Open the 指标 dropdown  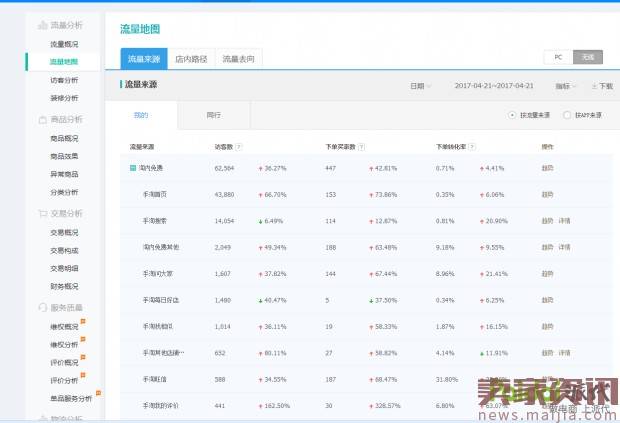565,86
